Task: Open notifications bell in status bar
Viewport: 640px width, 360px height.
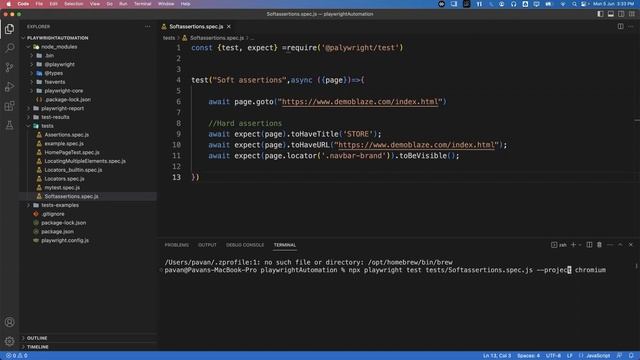Action: [631, 356]
